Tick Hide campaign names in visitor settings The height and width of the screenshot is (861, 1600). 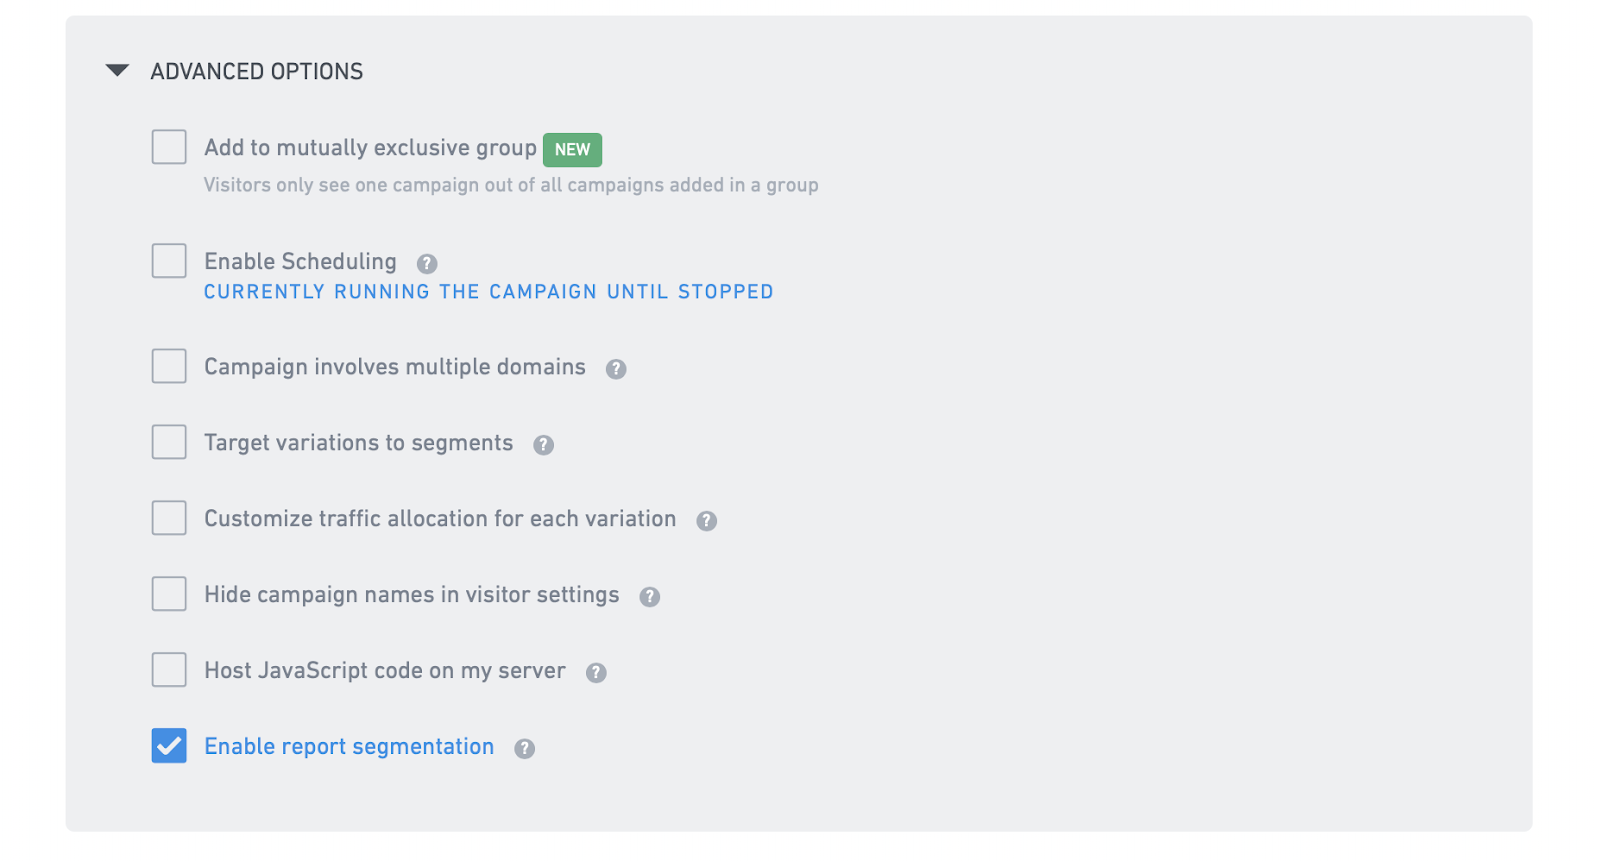(x=169, y=594)
